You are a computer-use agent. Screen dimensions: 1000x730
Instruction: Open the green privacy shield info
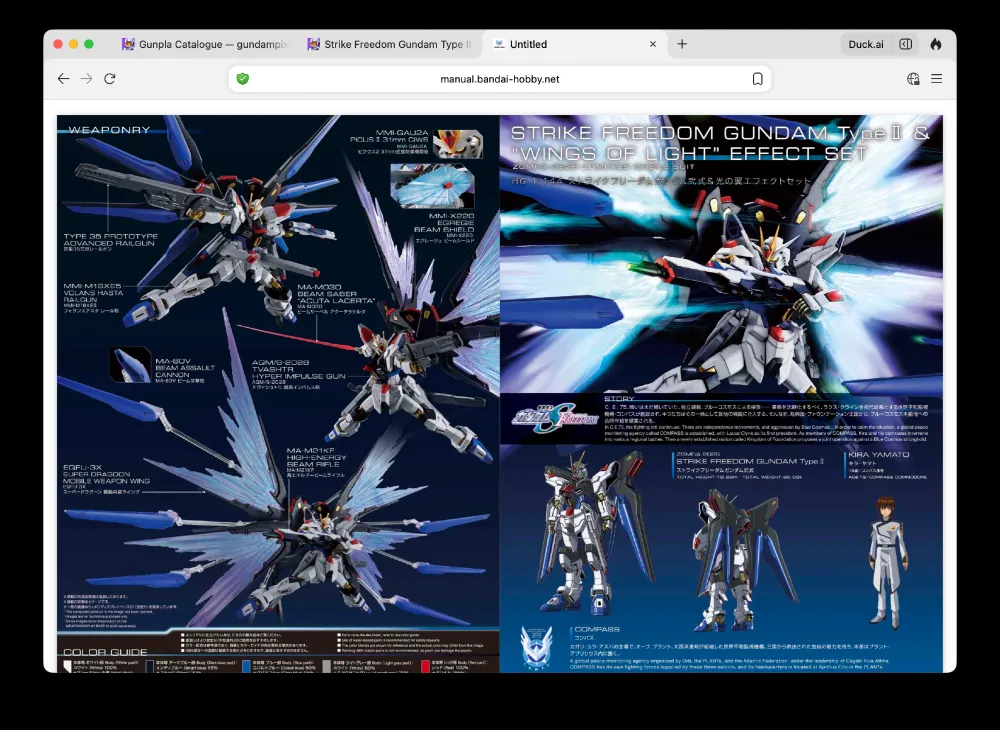tap(242, 79)
